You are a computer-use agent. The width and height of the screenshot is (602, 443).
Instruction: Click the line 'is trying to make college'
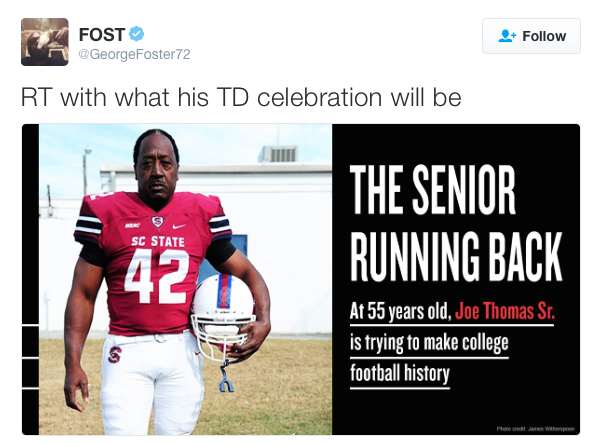pos(429,344)
